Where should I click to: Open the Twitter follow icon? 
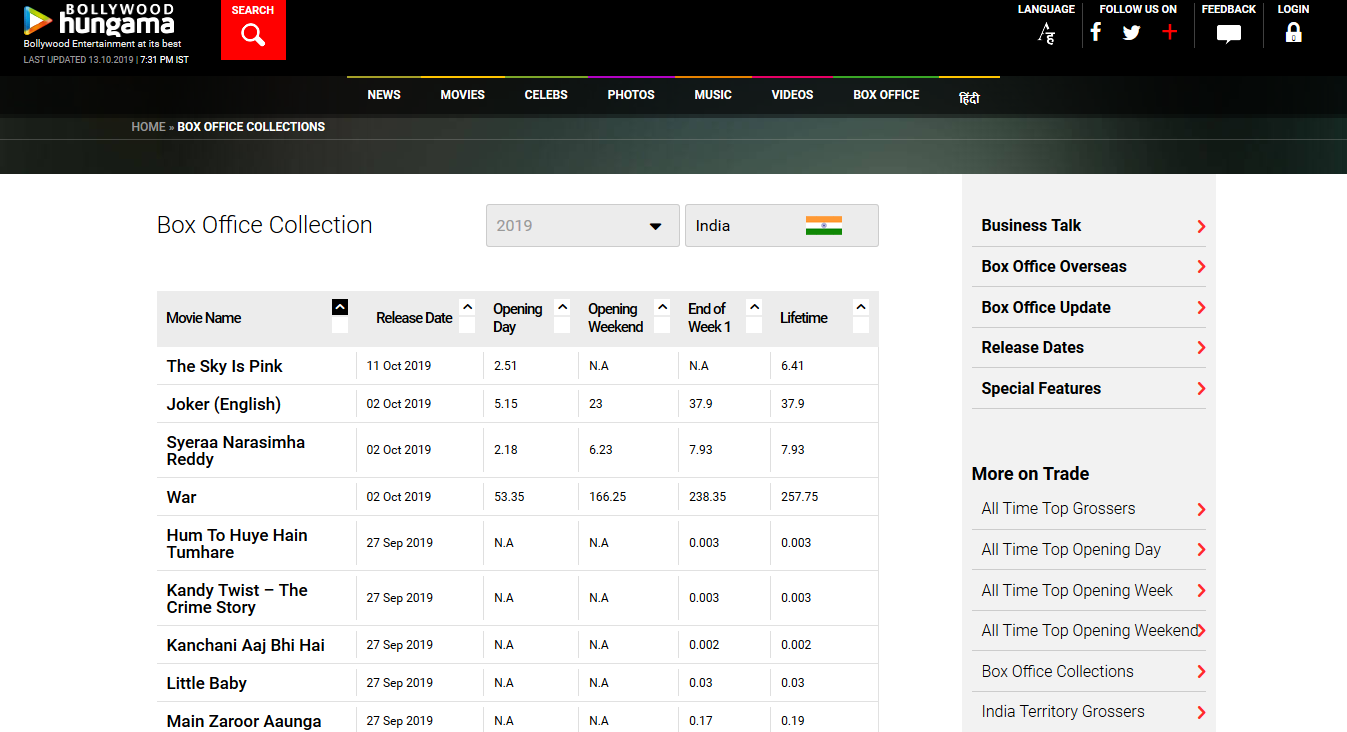click(1131, 33)
